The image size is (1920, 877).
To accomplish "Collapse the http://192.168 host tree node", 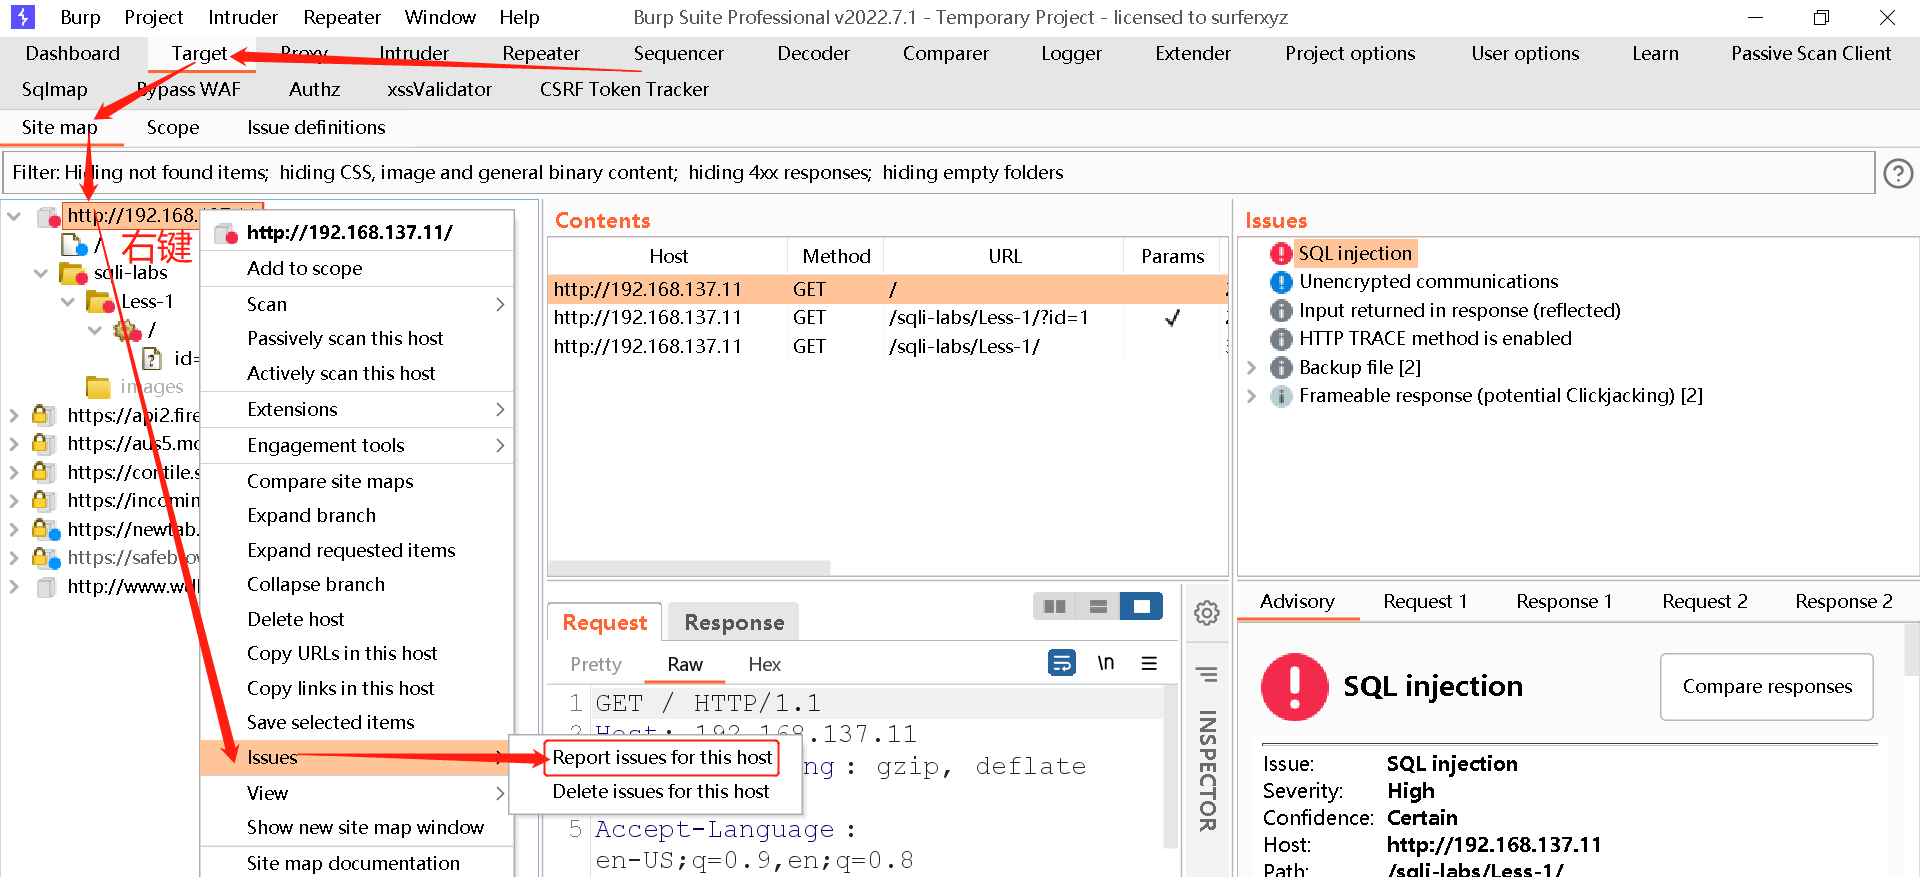I will click(x=14, y=216).
